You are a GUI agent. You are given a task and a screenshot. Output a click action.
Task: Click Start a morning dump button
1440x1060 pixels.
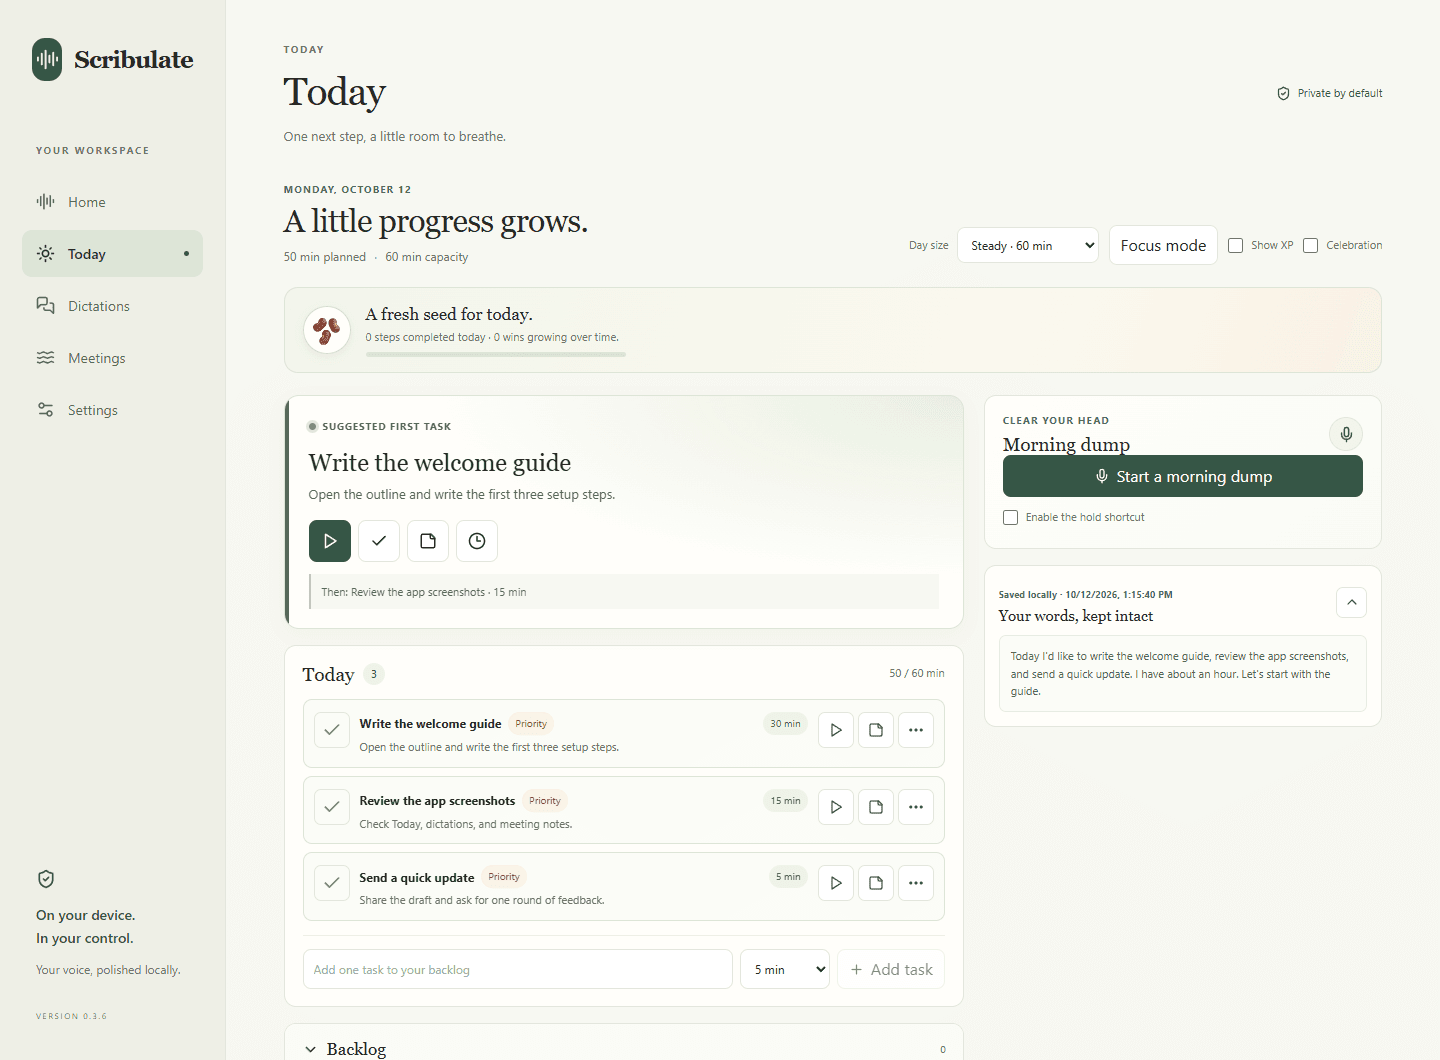[x=1183, y=477]
